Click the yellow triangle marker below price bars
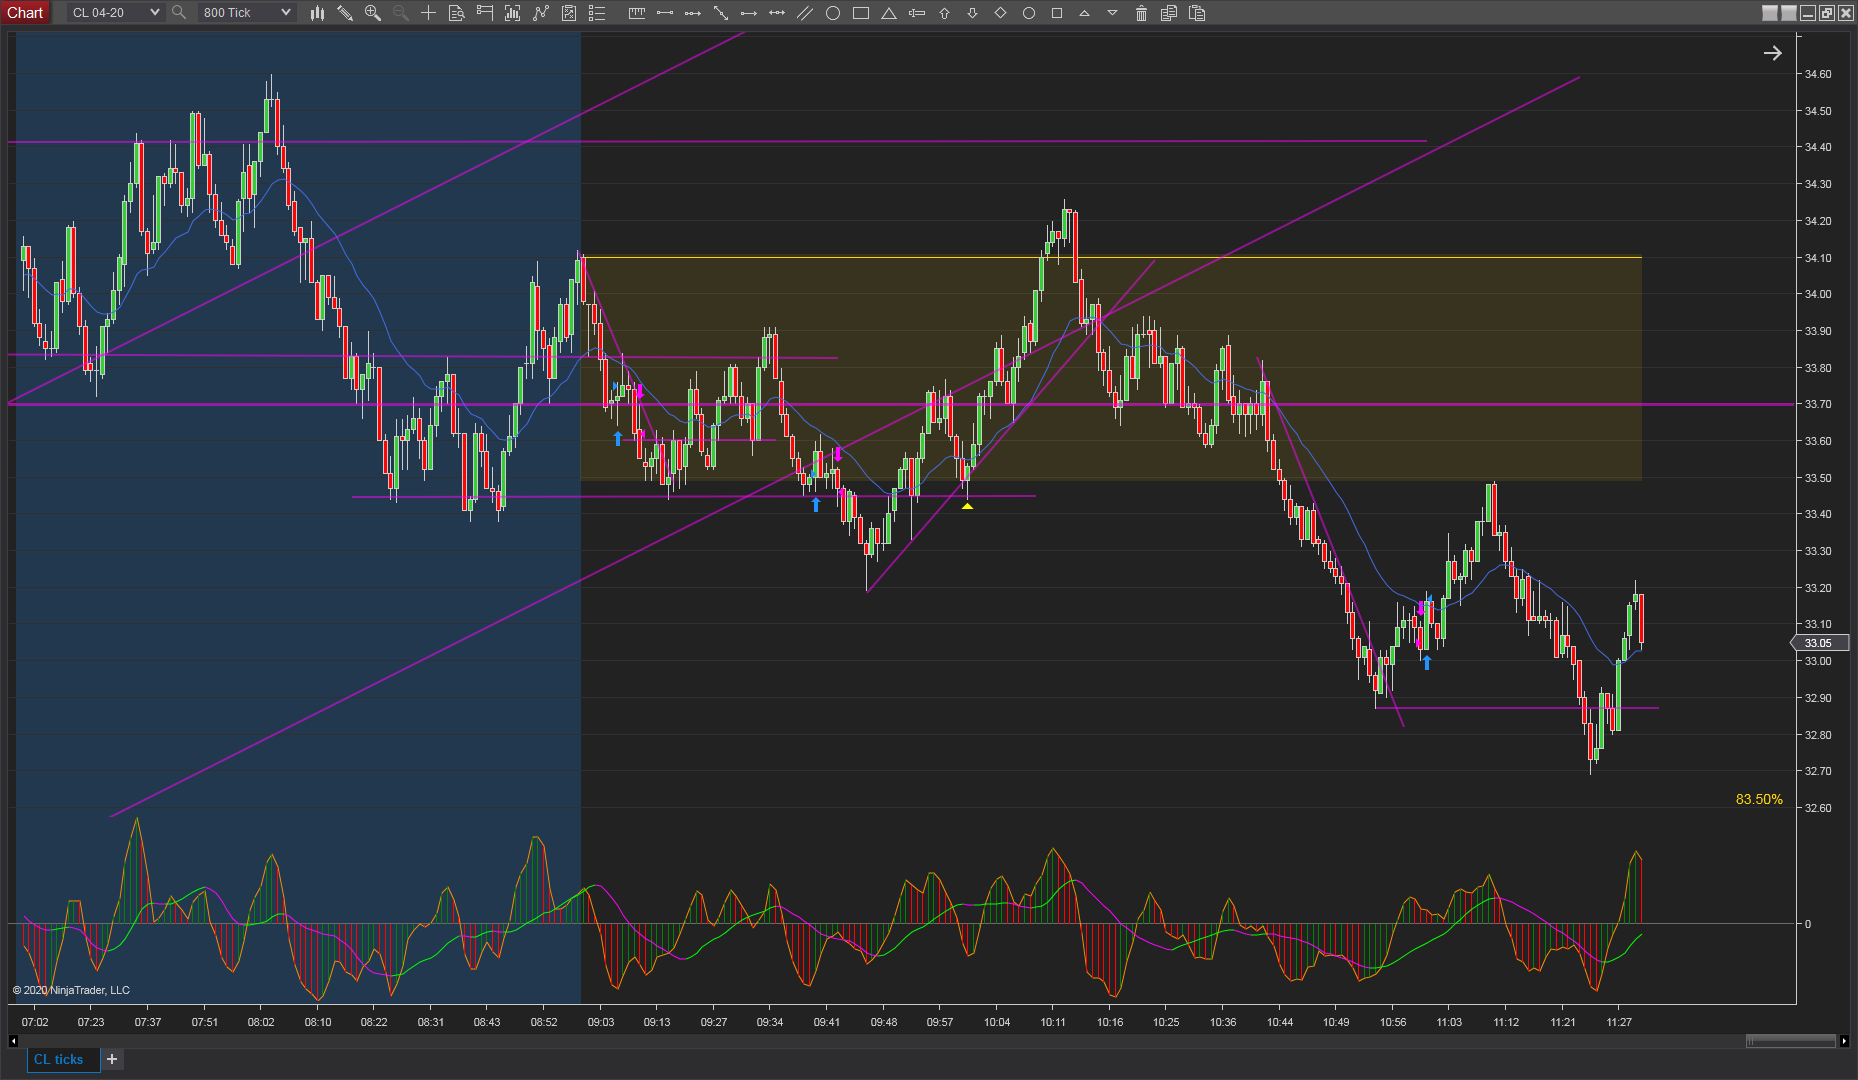The image size is (1858, 1080). pos(967,506)
